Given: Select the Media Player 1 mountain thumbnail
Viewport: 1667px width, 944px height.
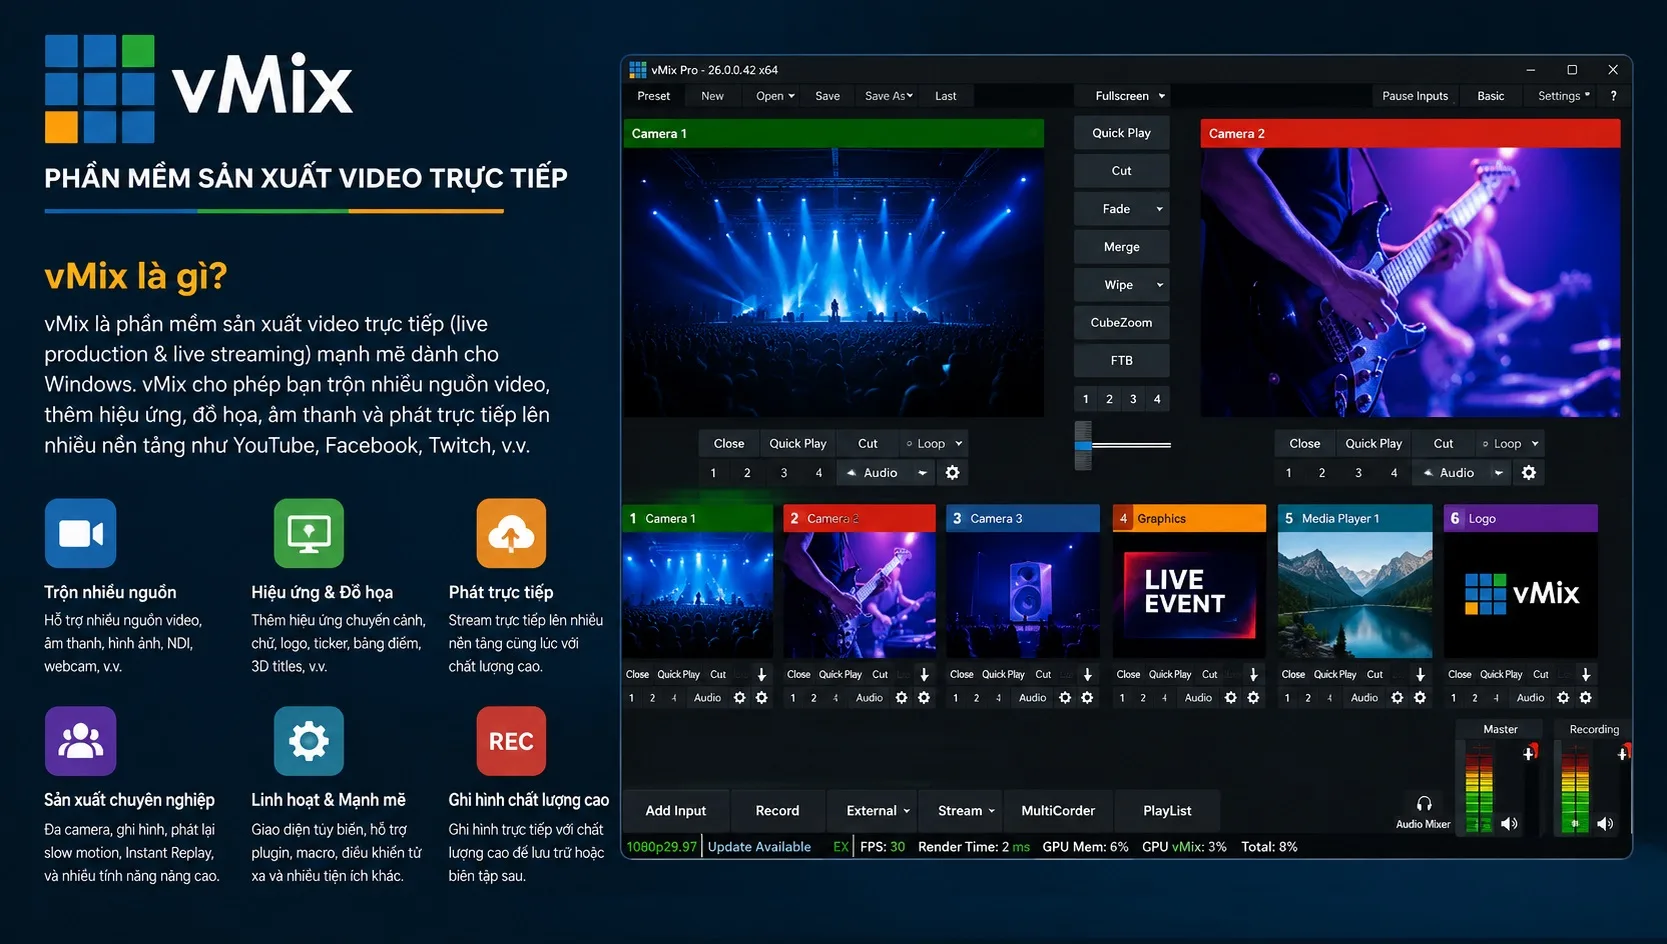Looking at the screenshot, I should (1355, 594).
